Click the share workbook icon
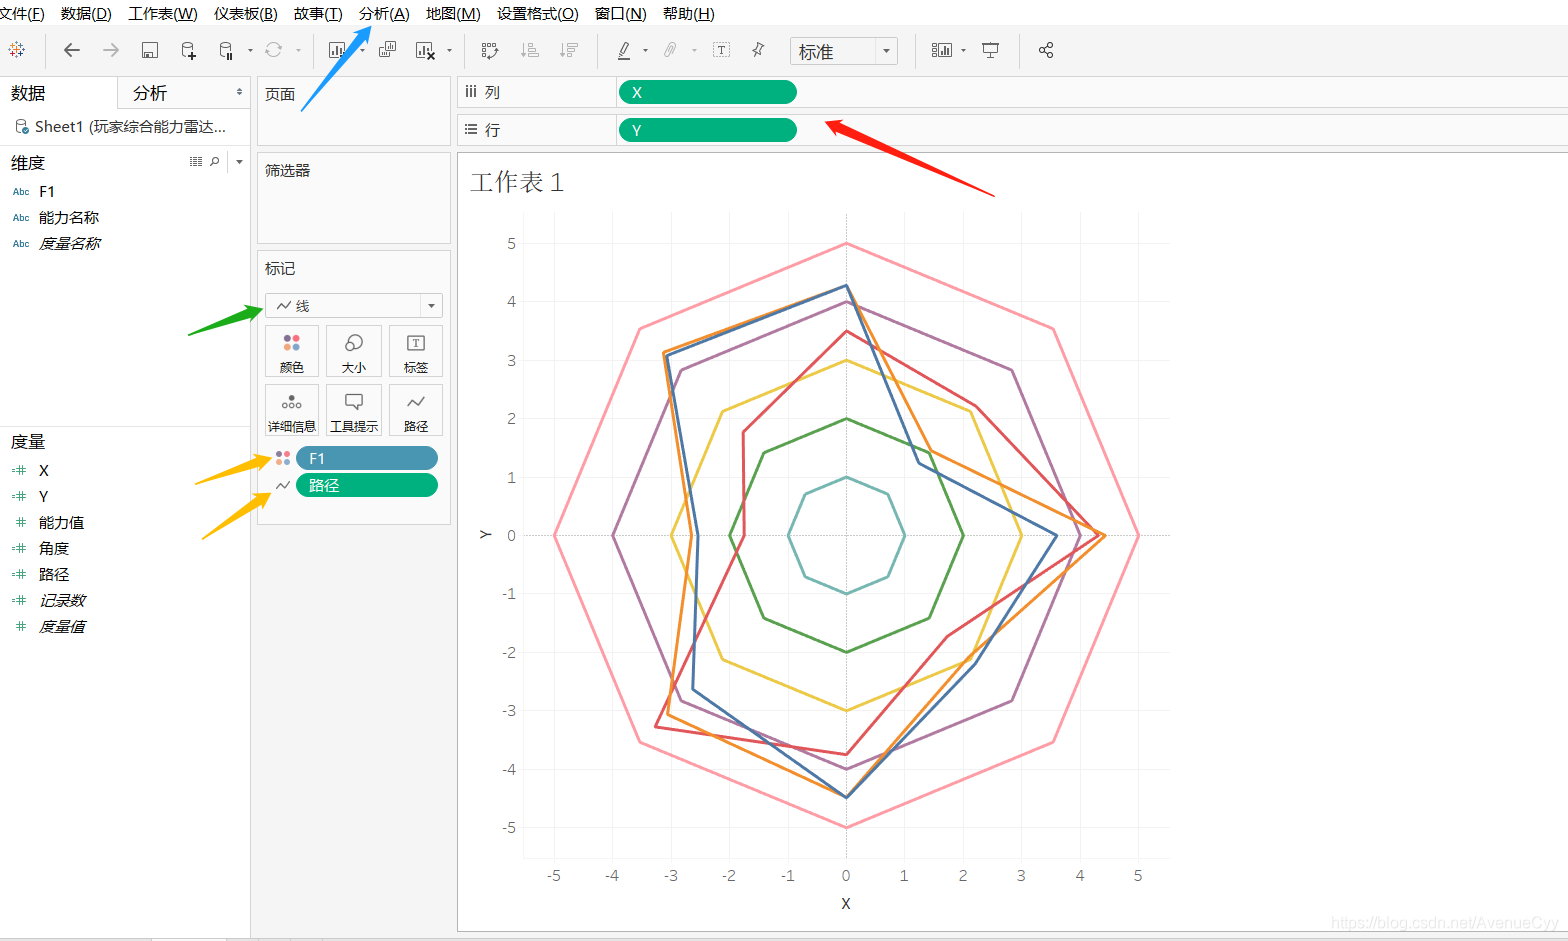The image size is (1568, 941). (1046, 50)
